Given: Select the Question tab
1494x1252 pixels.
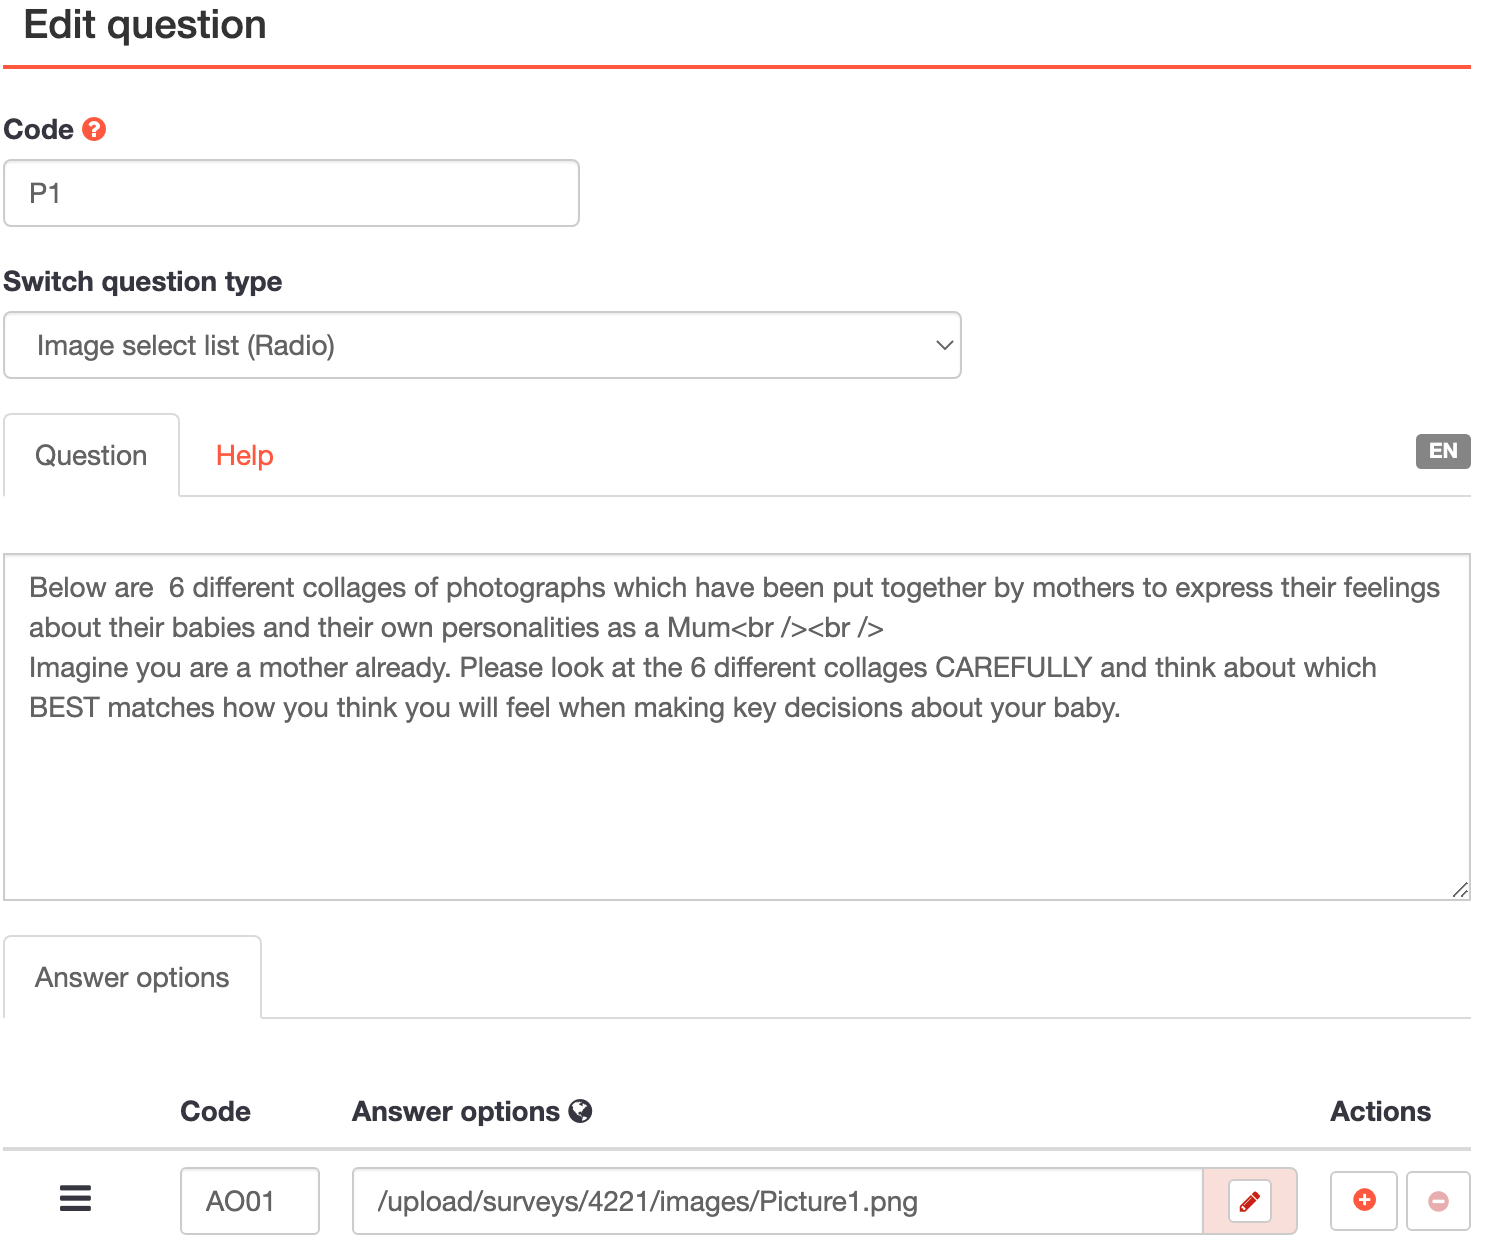Looking at the screenshot, I should pyautogui.click(x=91, y=456).
